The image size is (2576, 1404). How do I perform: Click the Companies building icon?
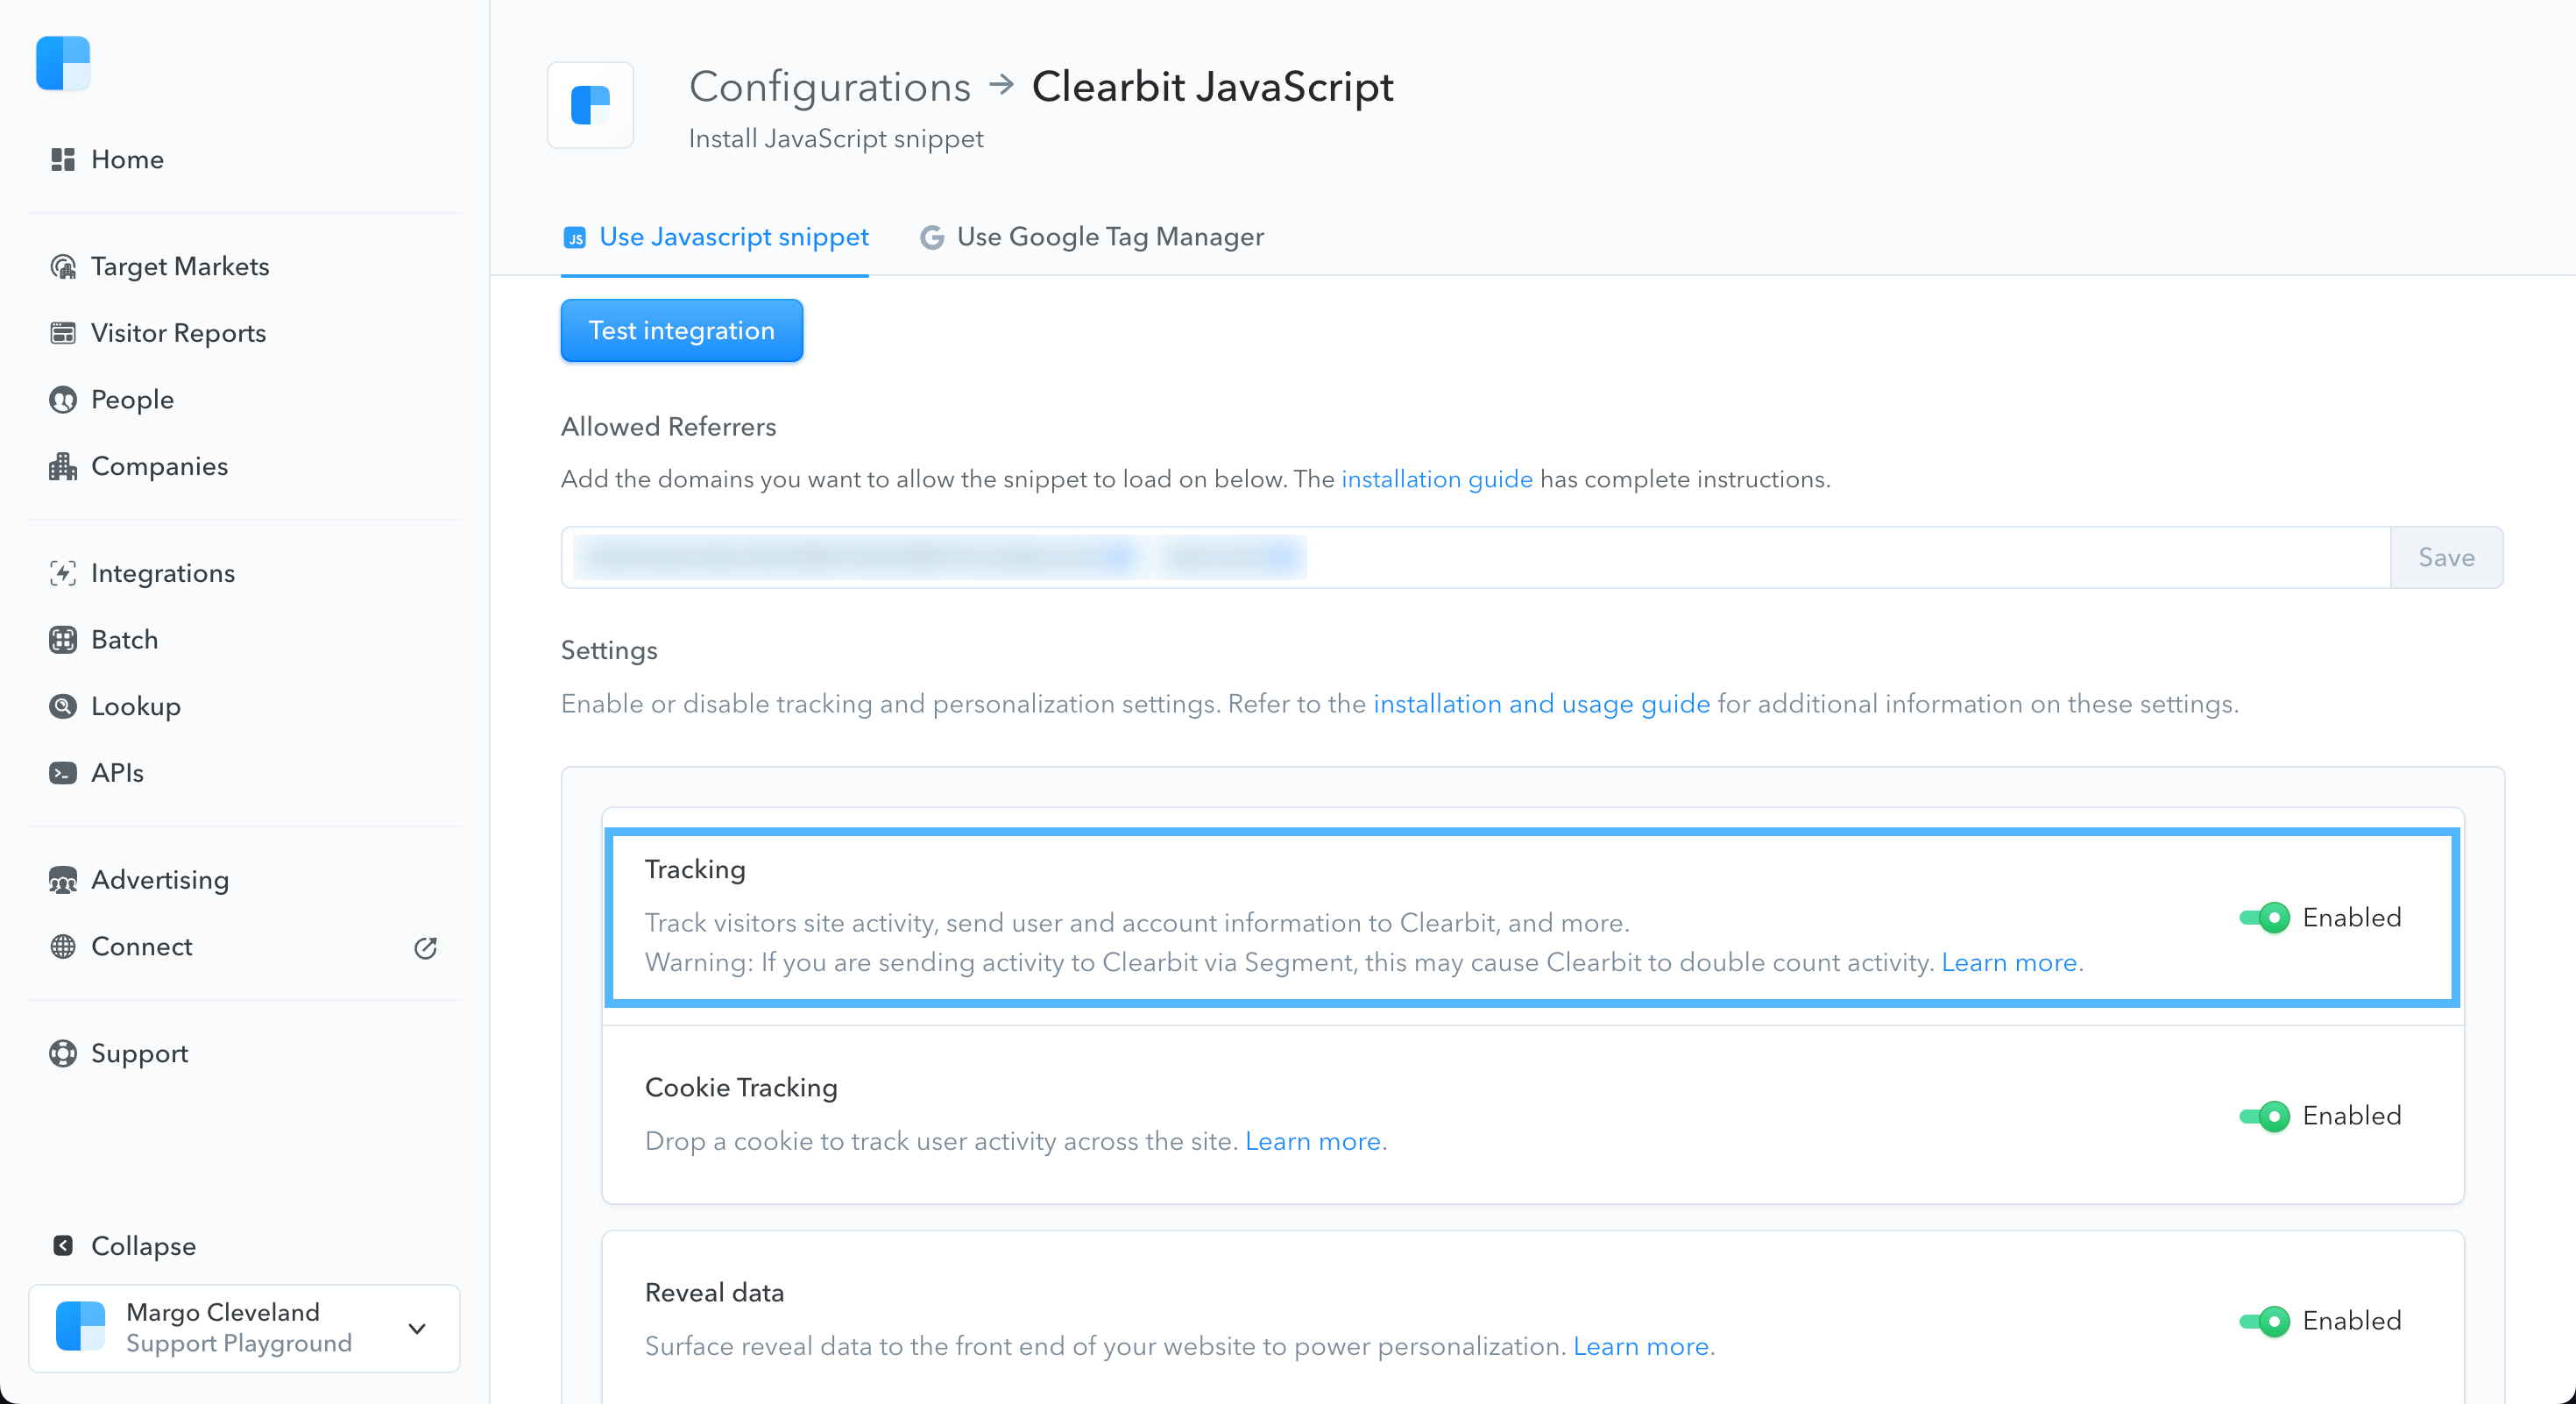[x=63, y=467]
